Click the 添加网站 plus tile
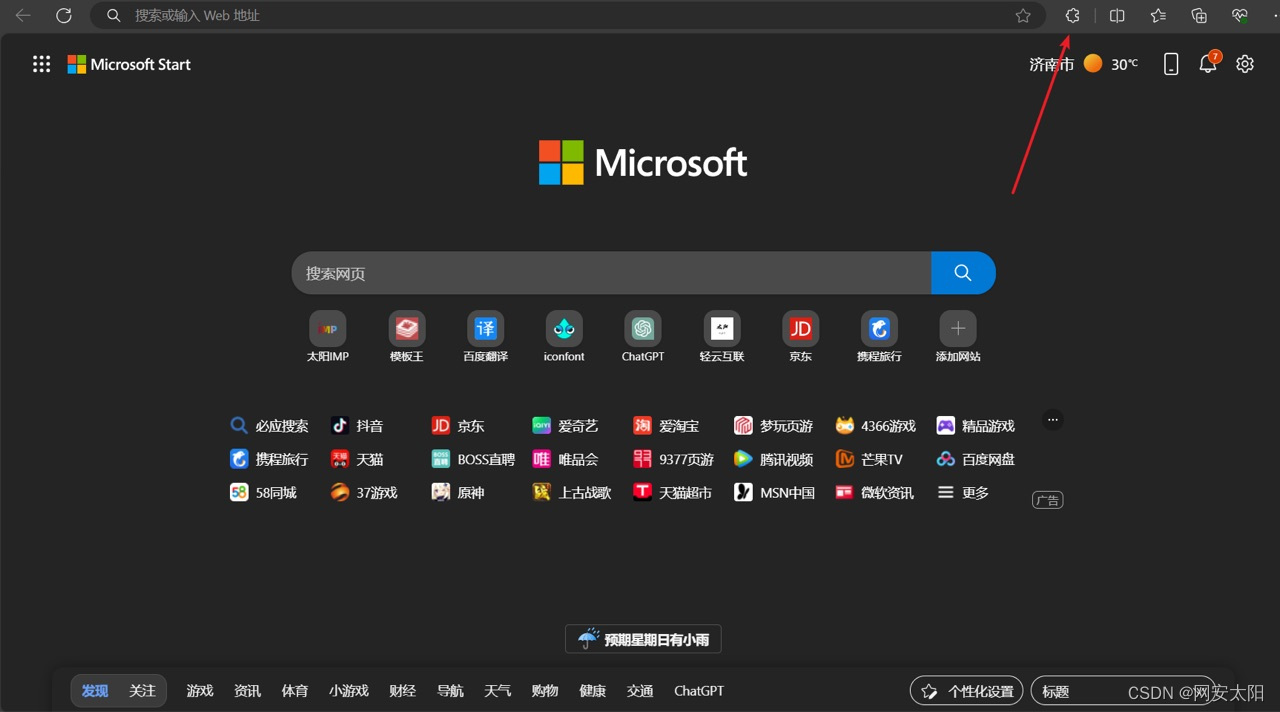 tap(958, 337)
